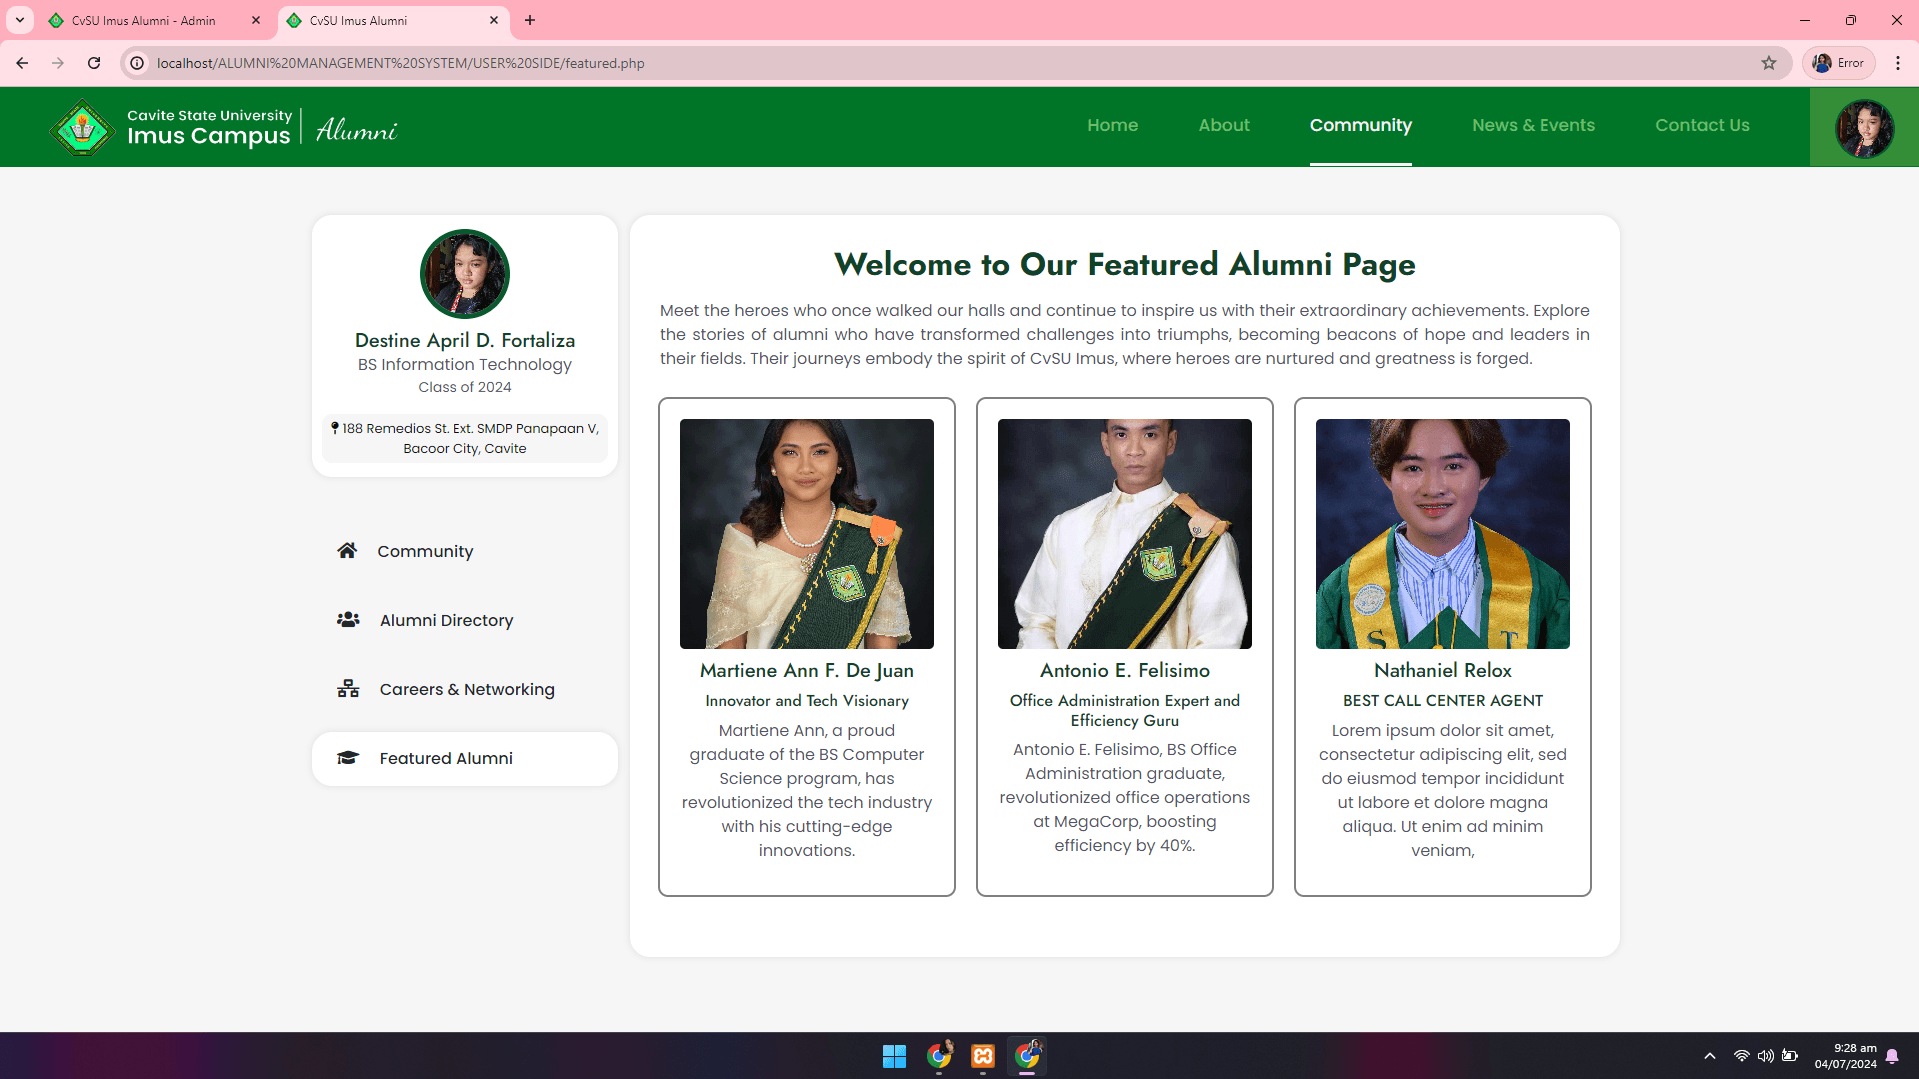The image size is (1919, 1079).
Task: Click the Careers & Networking hierarchy icon
Action: pyautogui.click(x=347, y=689)
